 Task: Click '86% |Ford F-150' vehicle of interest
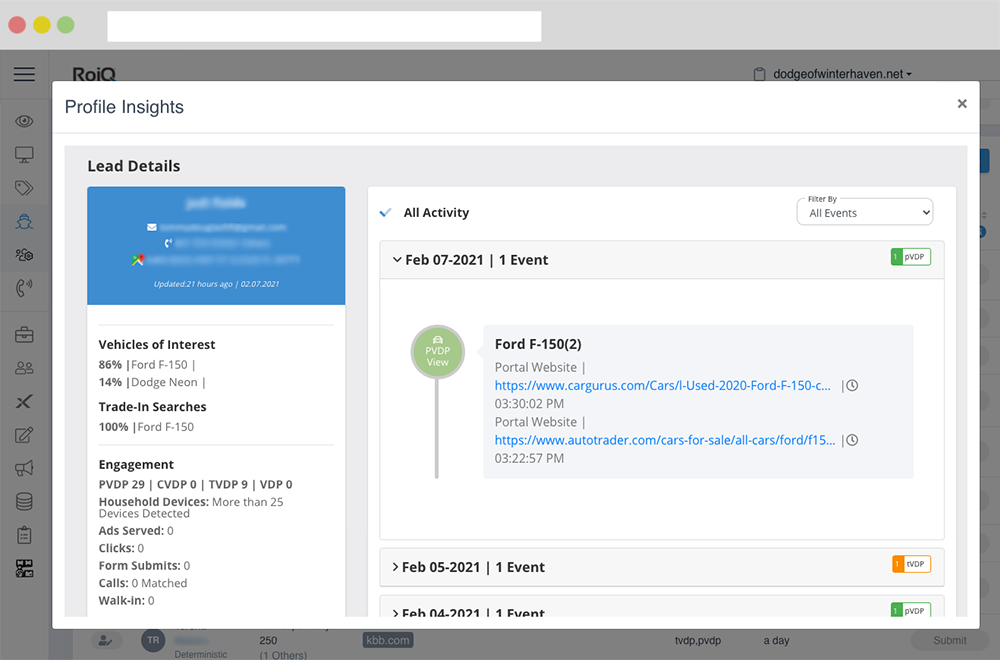tap(147, 365)
